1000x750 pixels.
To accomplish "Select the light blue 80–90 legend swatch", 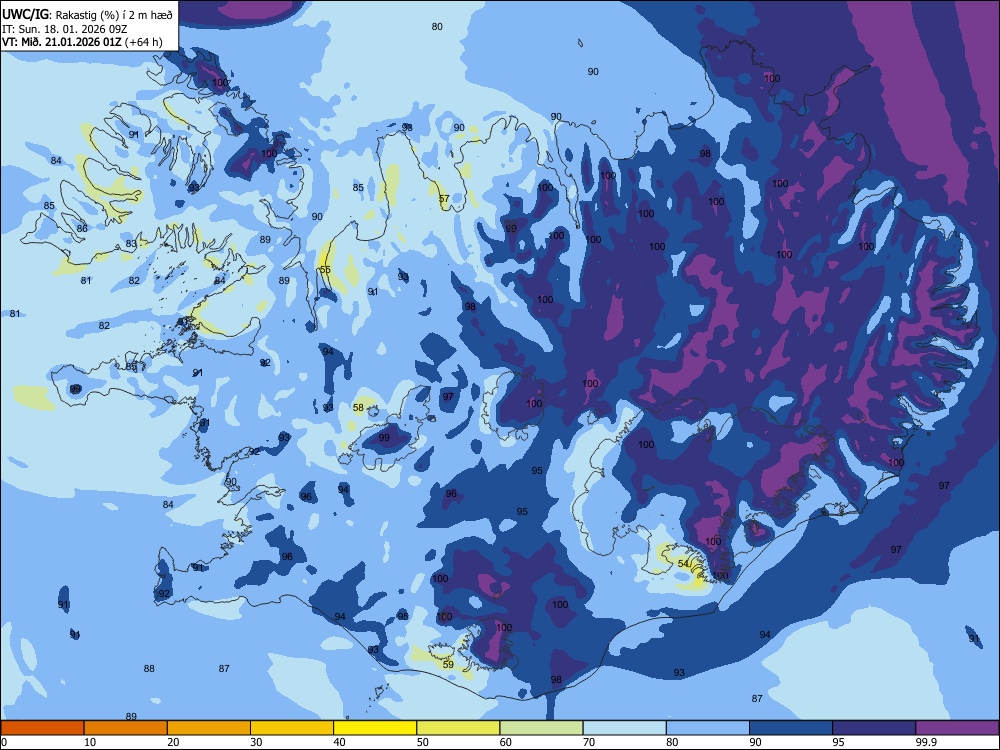I will (708, 728).
